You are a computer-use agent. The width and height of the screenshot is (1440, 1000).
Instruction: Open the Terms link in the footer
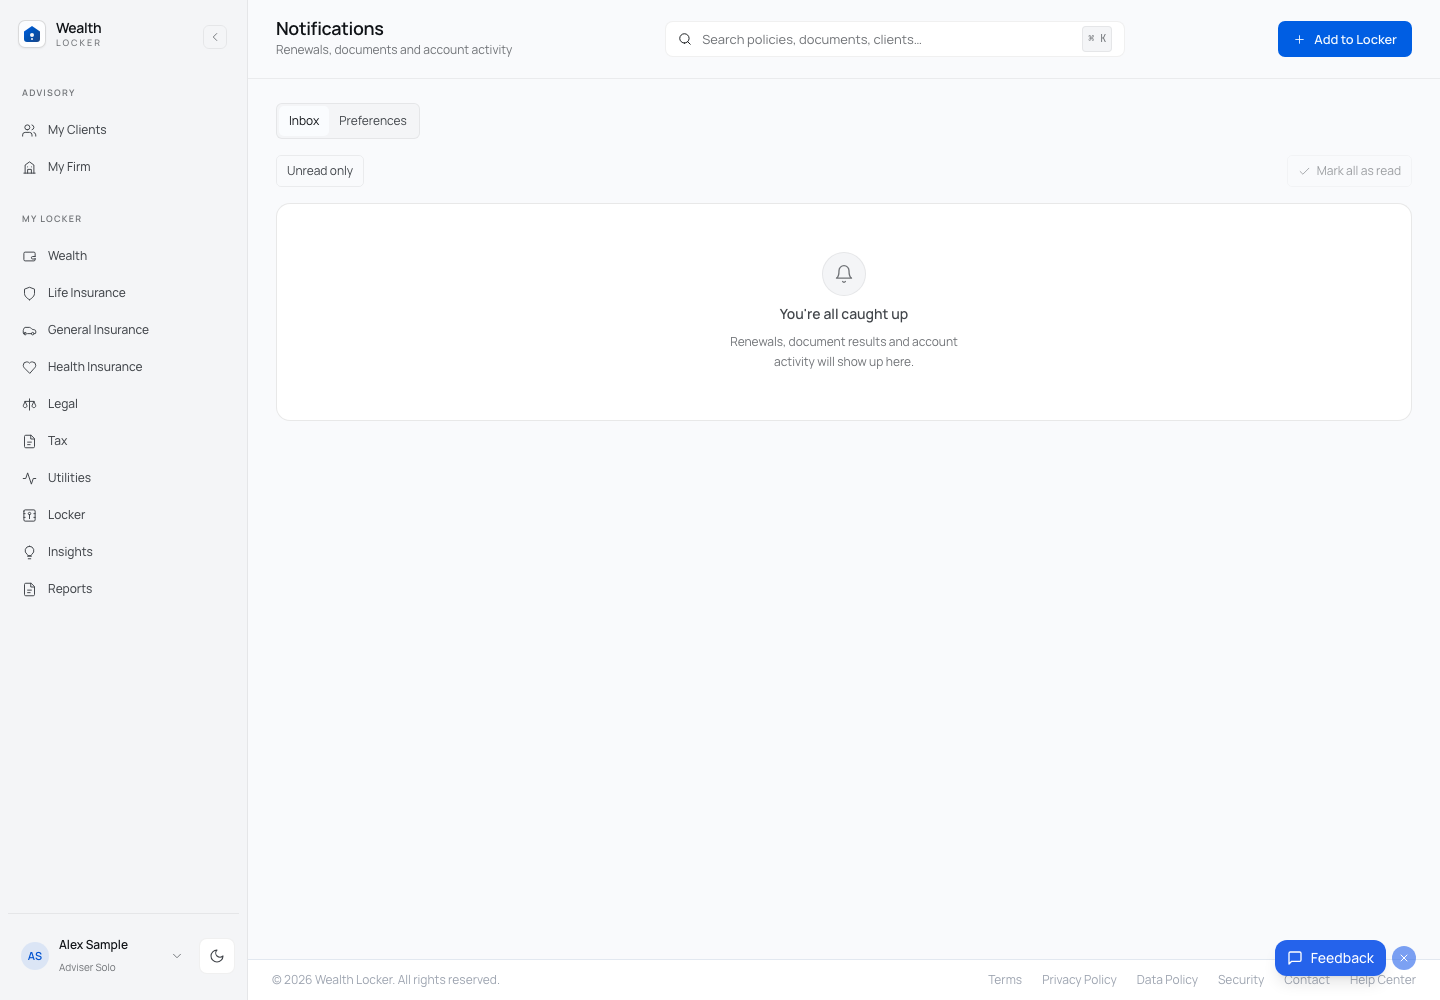click(x=1005, y=980)
